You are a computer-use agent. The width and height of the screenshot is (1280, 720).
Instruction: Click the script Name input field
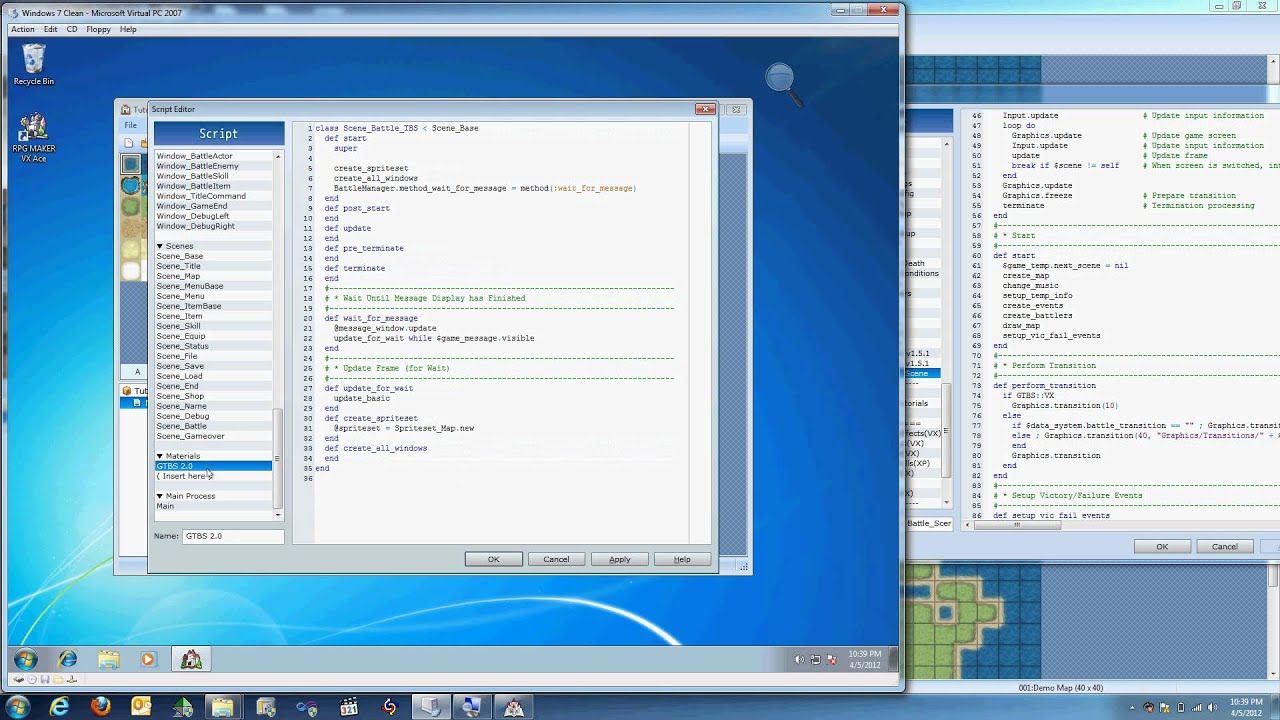[233, 536]
